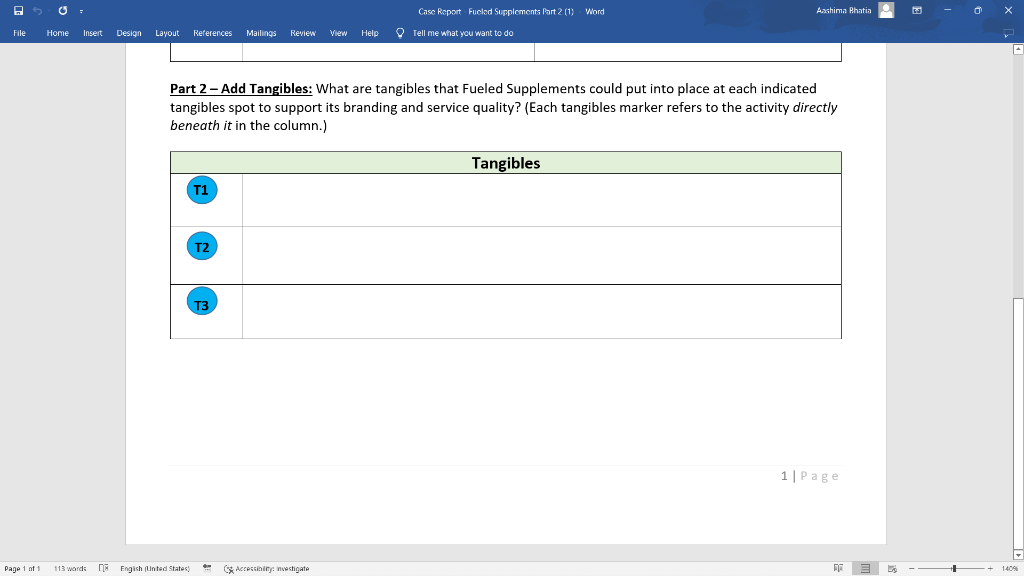Click the Tangibles table header
The image size is (1024, 576).
pos(505,163)
